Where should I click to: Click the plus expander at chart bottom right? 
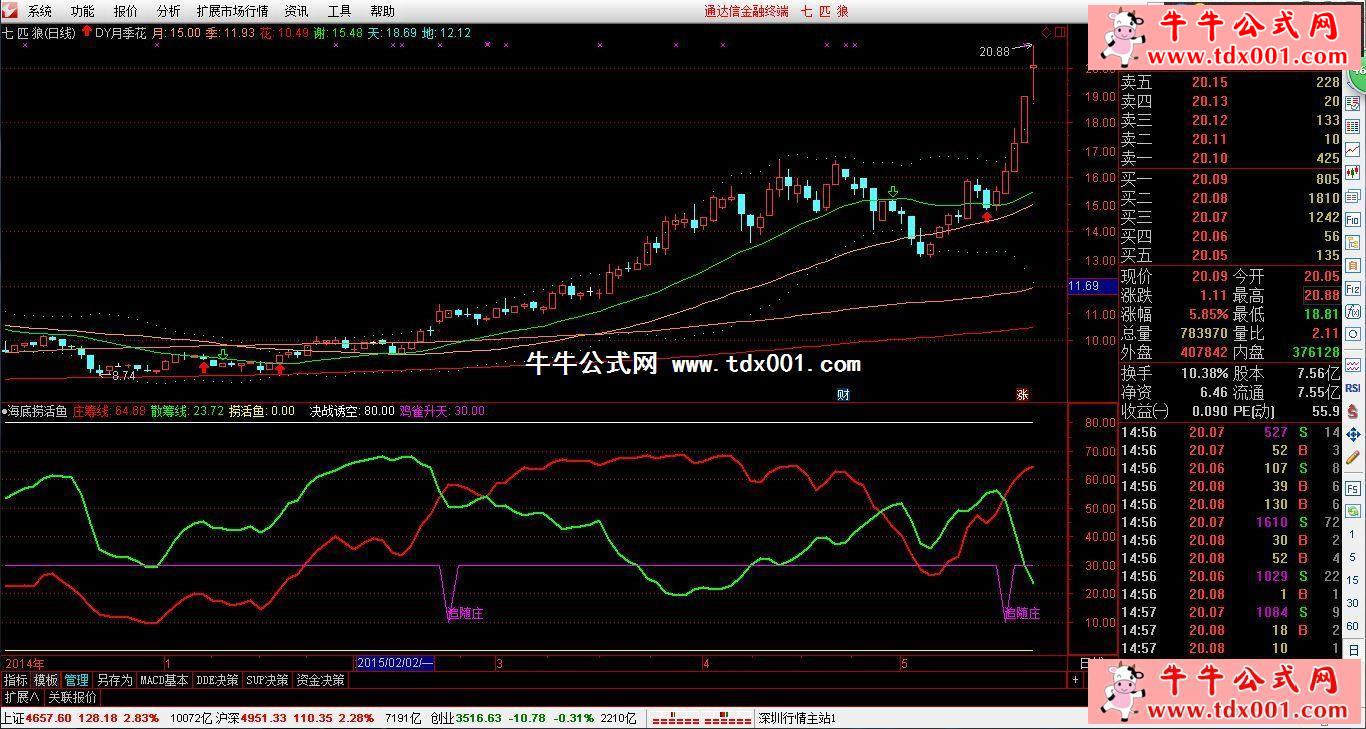click(x=1075, y=680)
